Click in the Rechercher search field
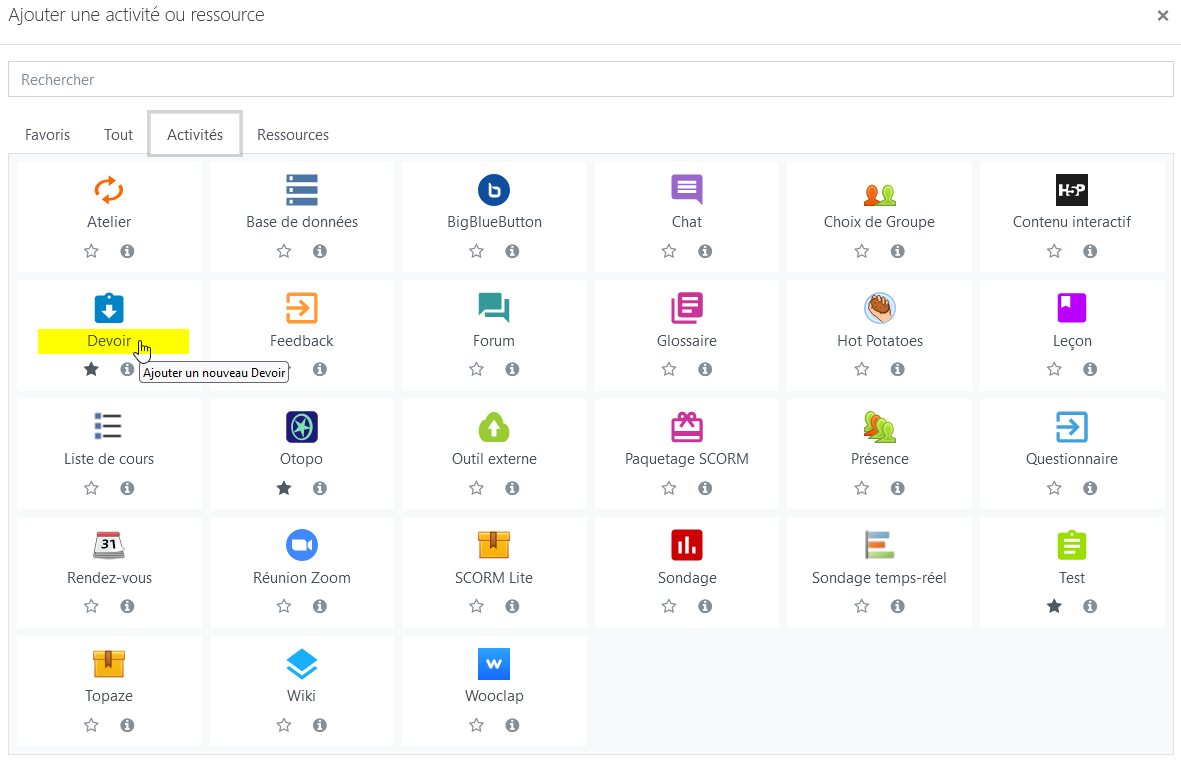Viewport: 1181px width, 761px height. pos(590,80)
